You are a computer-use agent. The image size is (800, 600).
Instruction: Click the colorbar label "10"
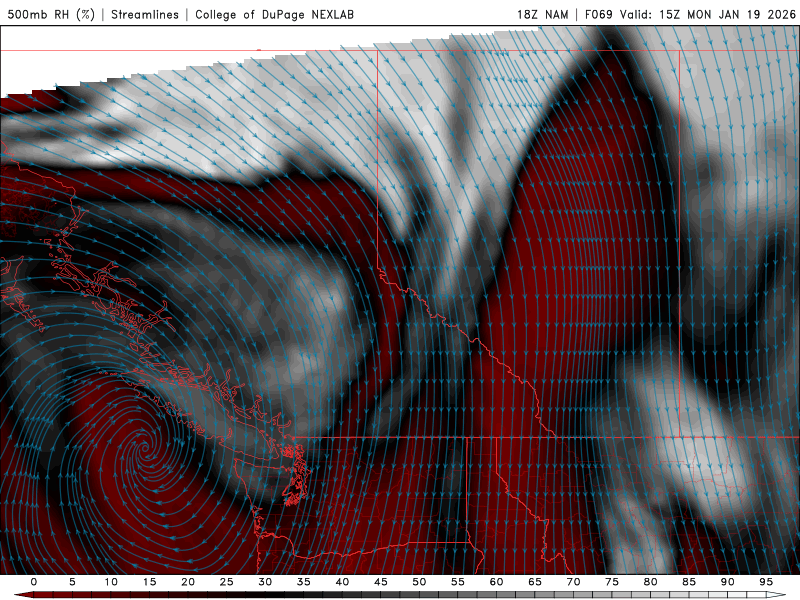point(111,582)
